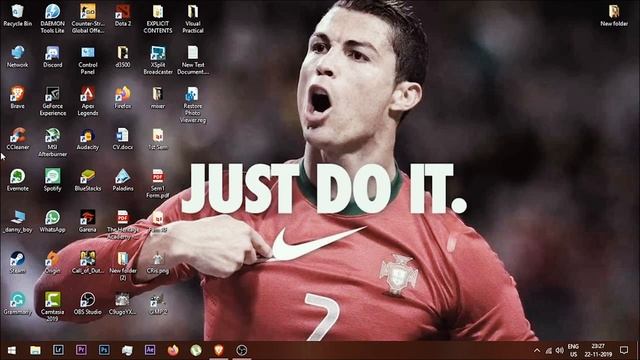The image size is (640, 360).
Task: Launch After Effects from the taskbar
Action: tap(150, 351)
